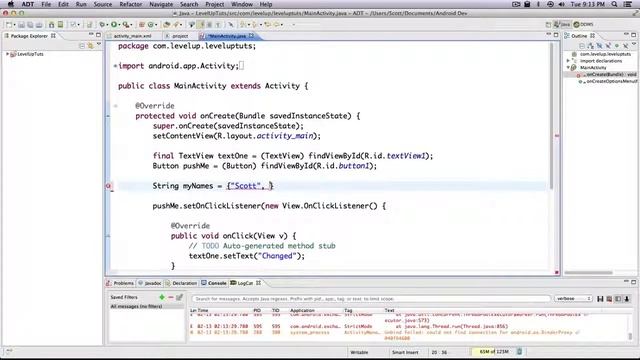Run garbage collector trash icon in status bar
The image size is (640, 360).
click(x=519, y=351)
